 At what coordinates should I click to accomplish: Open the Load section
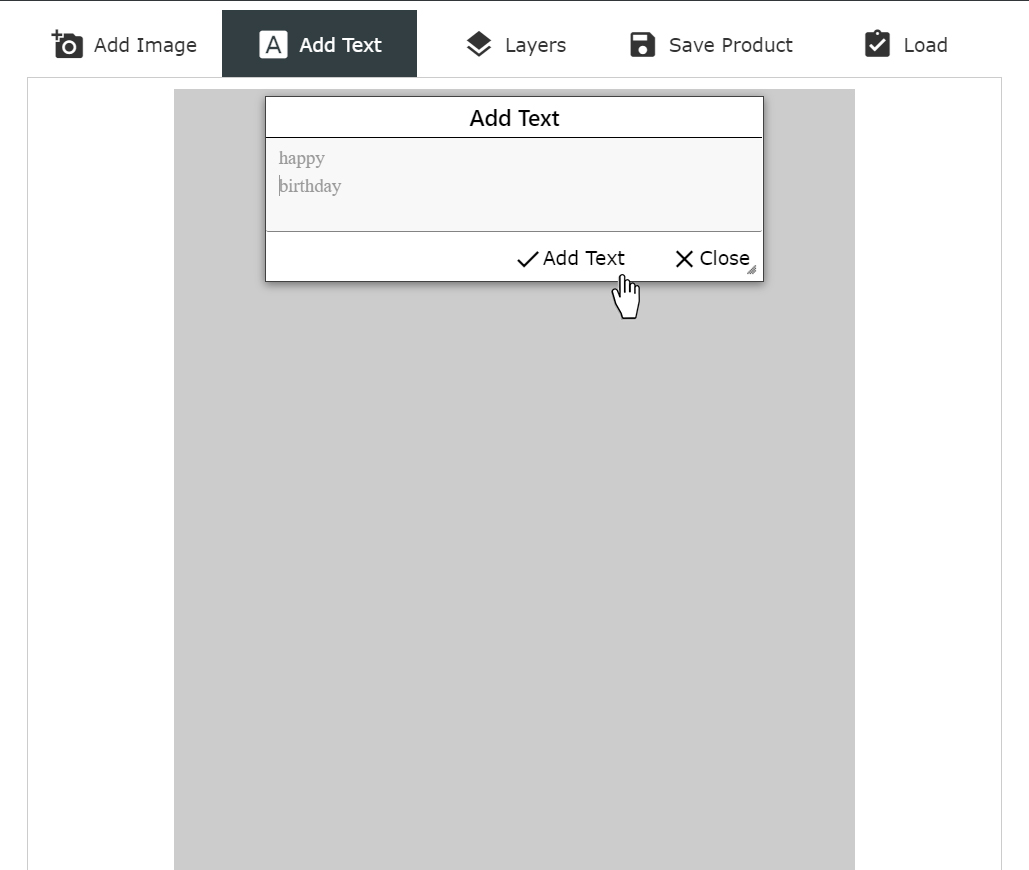[904, 44]
